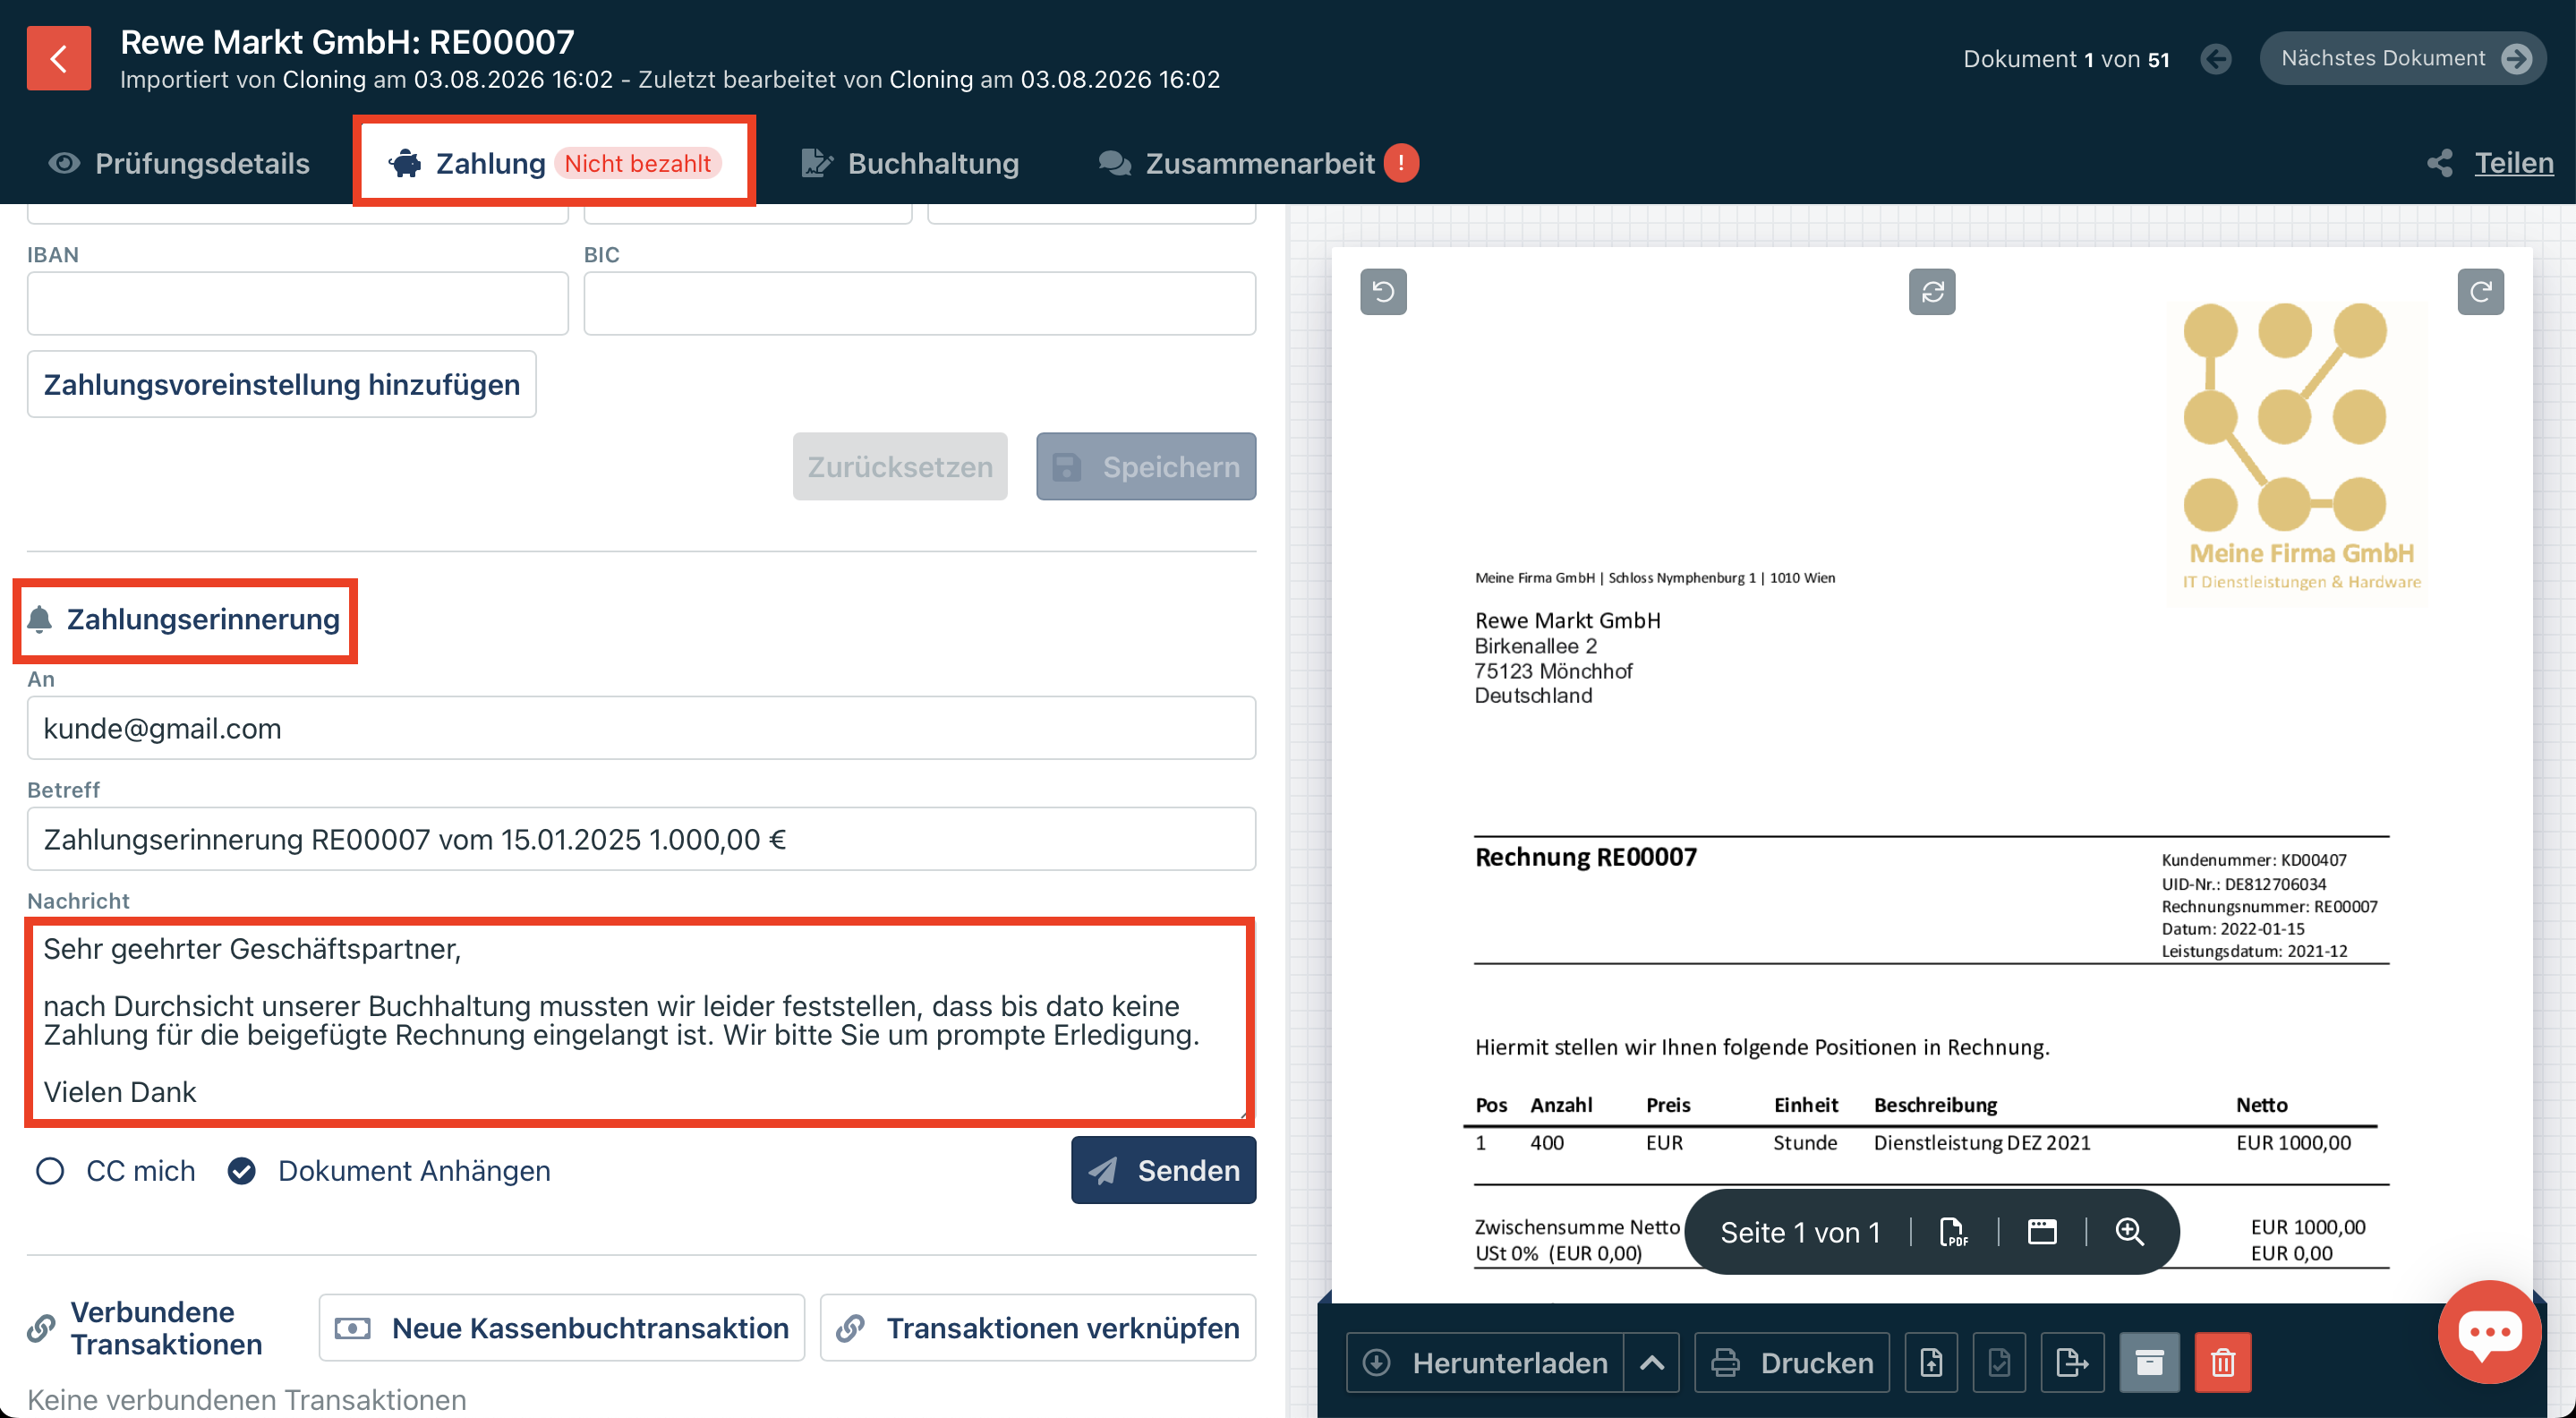
Task: Click the Betreff subject field
Action: 642,839
